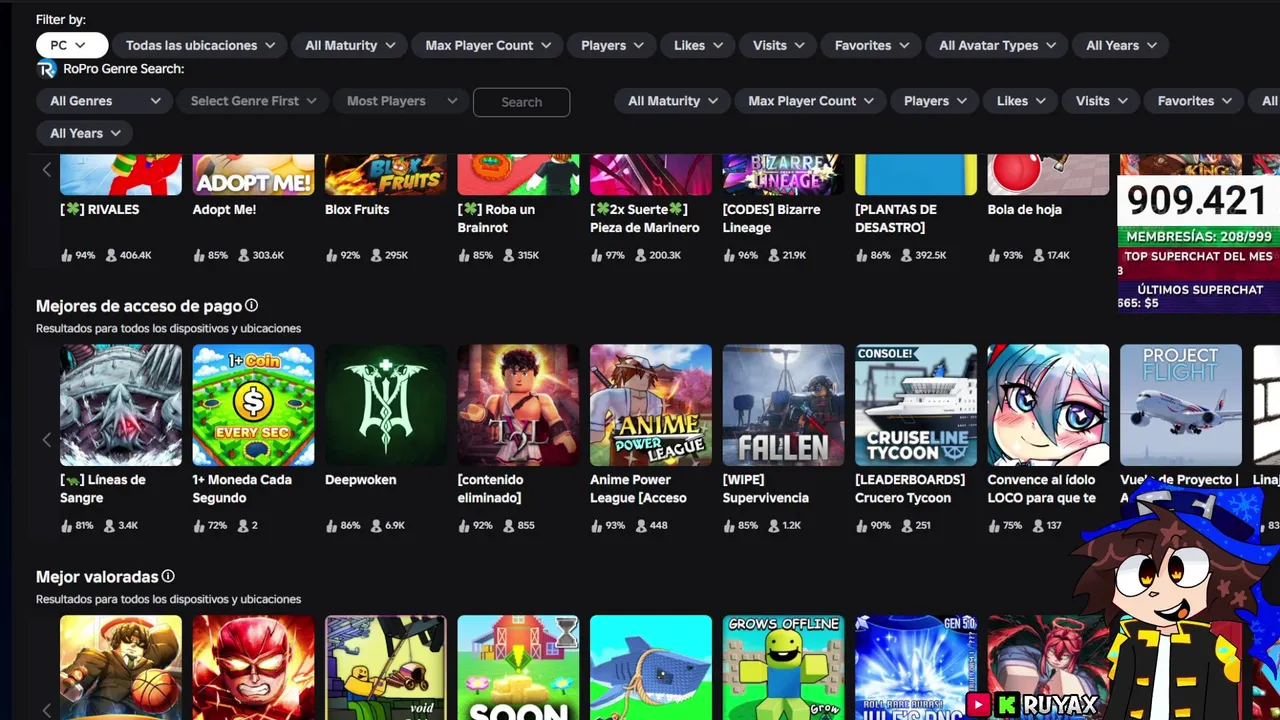Click the [🍀] RIVALES game title
Screen dimensions: 1280x720
[100, 209]
